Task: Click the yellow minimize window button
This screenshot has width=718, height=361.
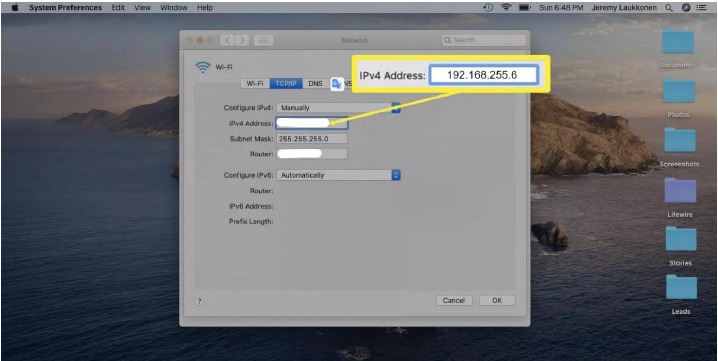Action: 200,40
